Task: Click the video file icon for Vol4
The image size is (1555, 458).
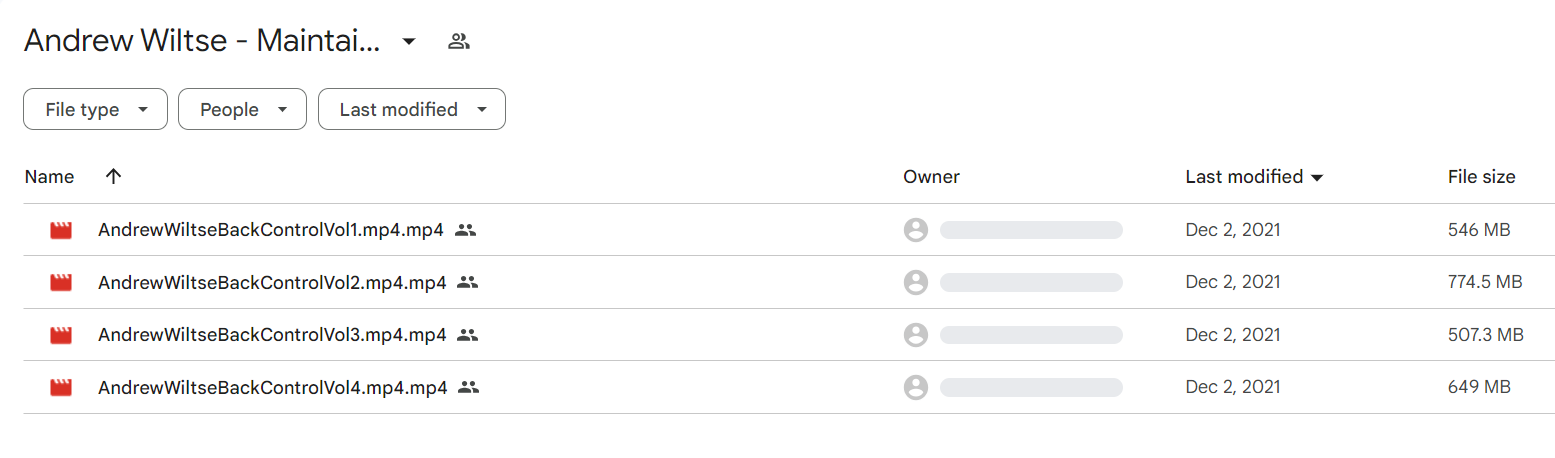Action: pyautogui.click(x=61, y=387)
